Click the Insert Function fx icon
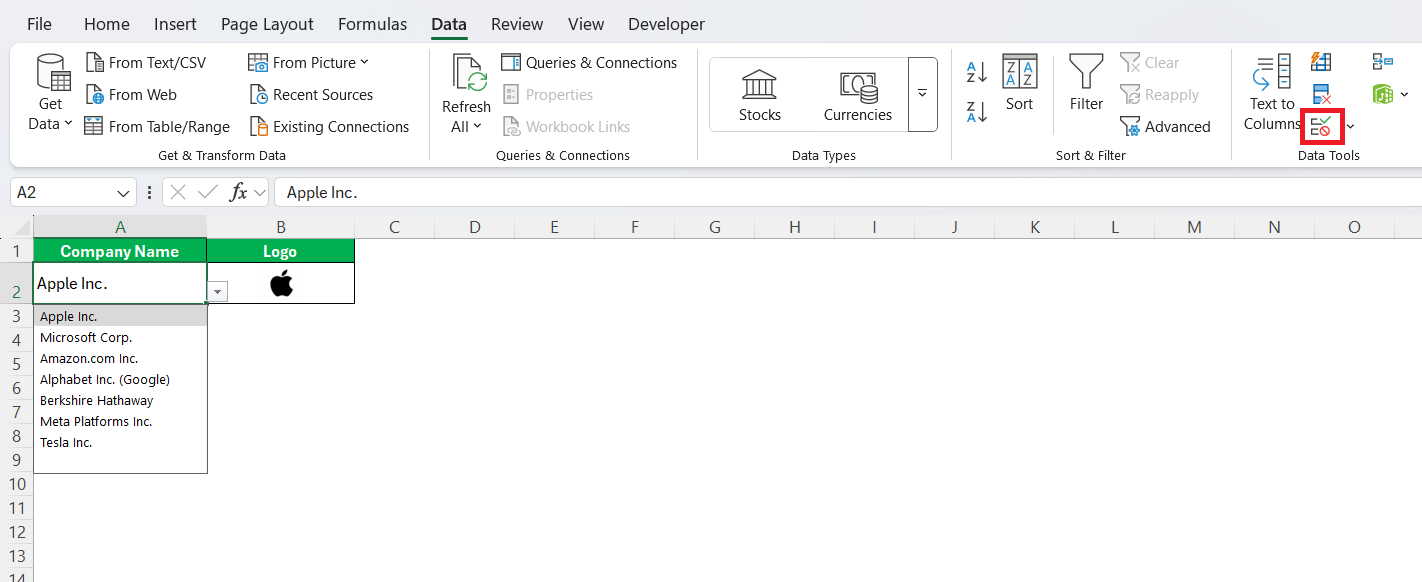Screen dimensions: 1422x582 pos(238,192)
